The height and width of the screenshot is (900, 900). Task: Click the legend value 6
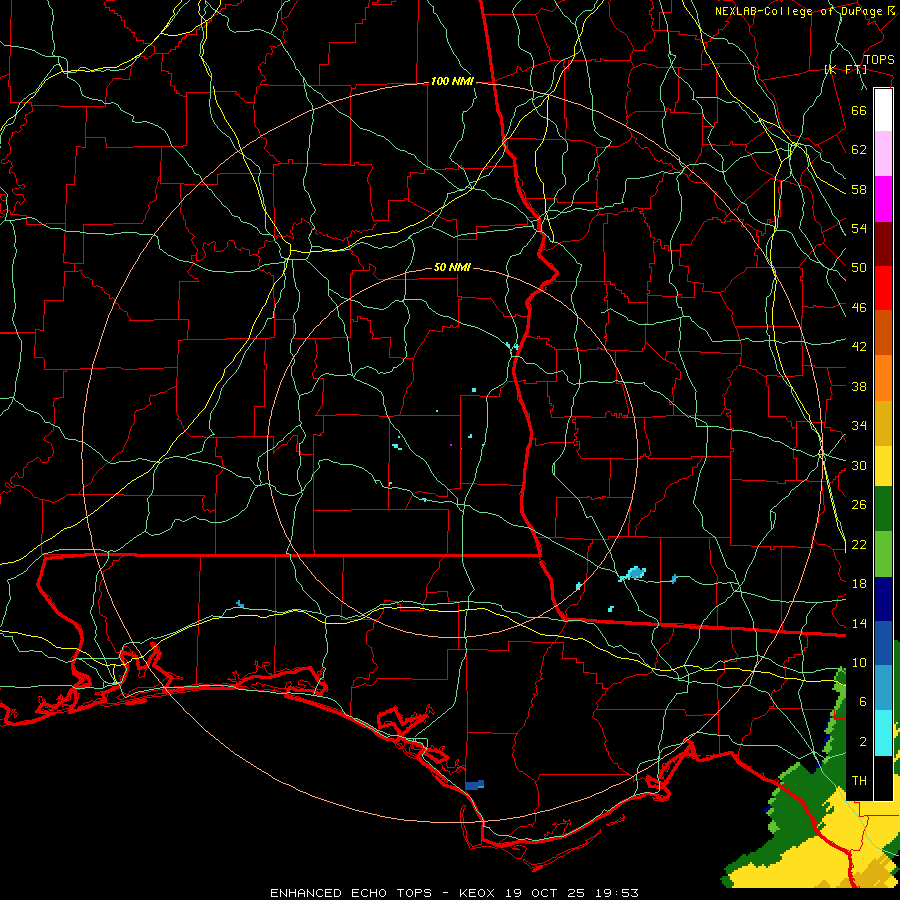pos(862,701)
